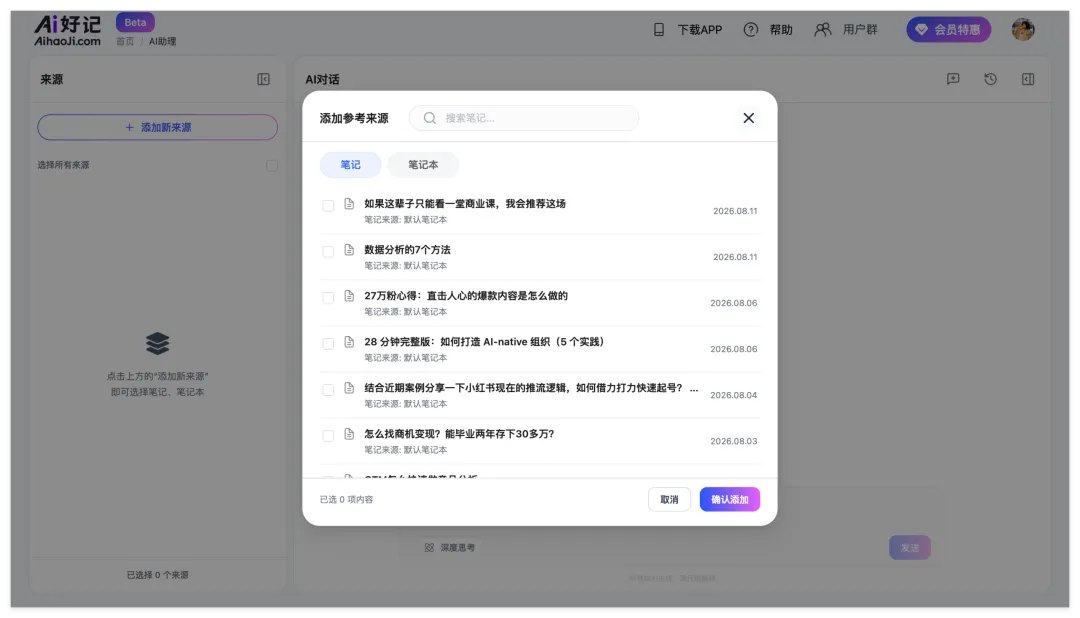The image size is (1080, 618).
Task: Switch to the 笔记本 tab
Action: tap(423, 165)
